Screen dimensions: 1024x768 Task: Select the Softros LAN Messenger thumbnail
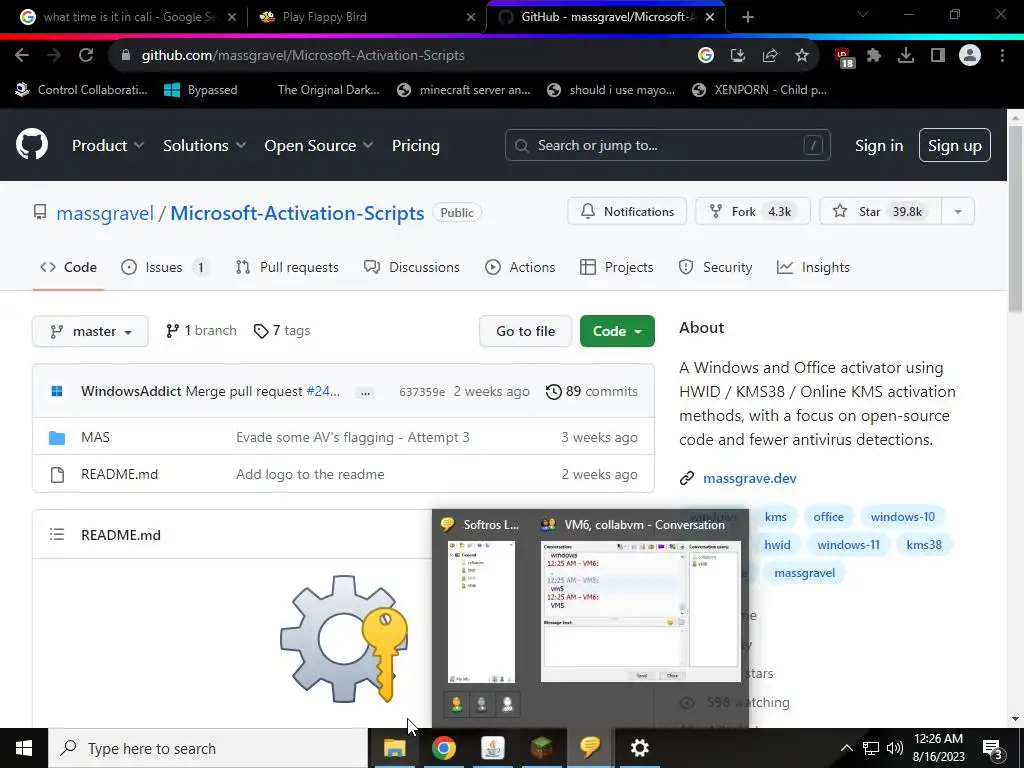pyautogui.click(x=481, y=612)
